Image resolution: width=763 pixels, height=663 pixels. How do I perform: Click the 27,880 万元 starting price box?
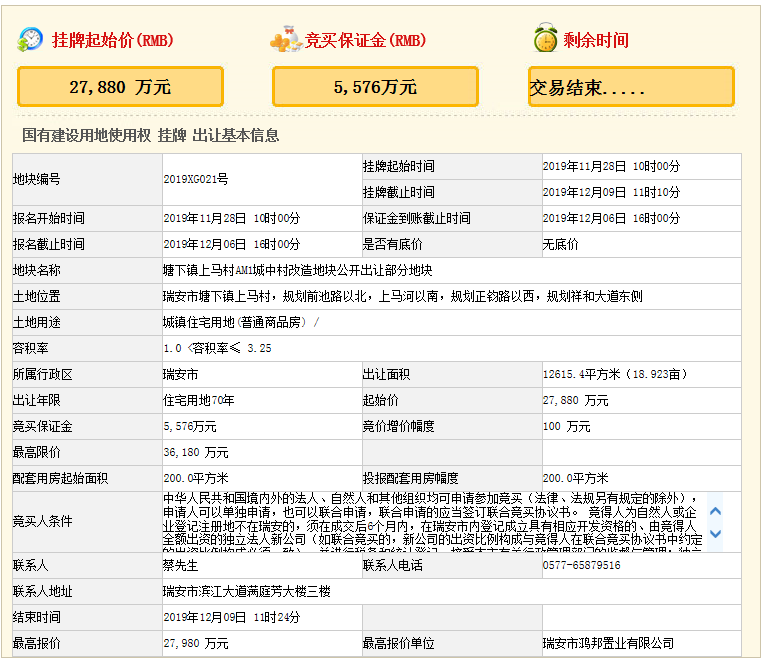pos(120,87)
